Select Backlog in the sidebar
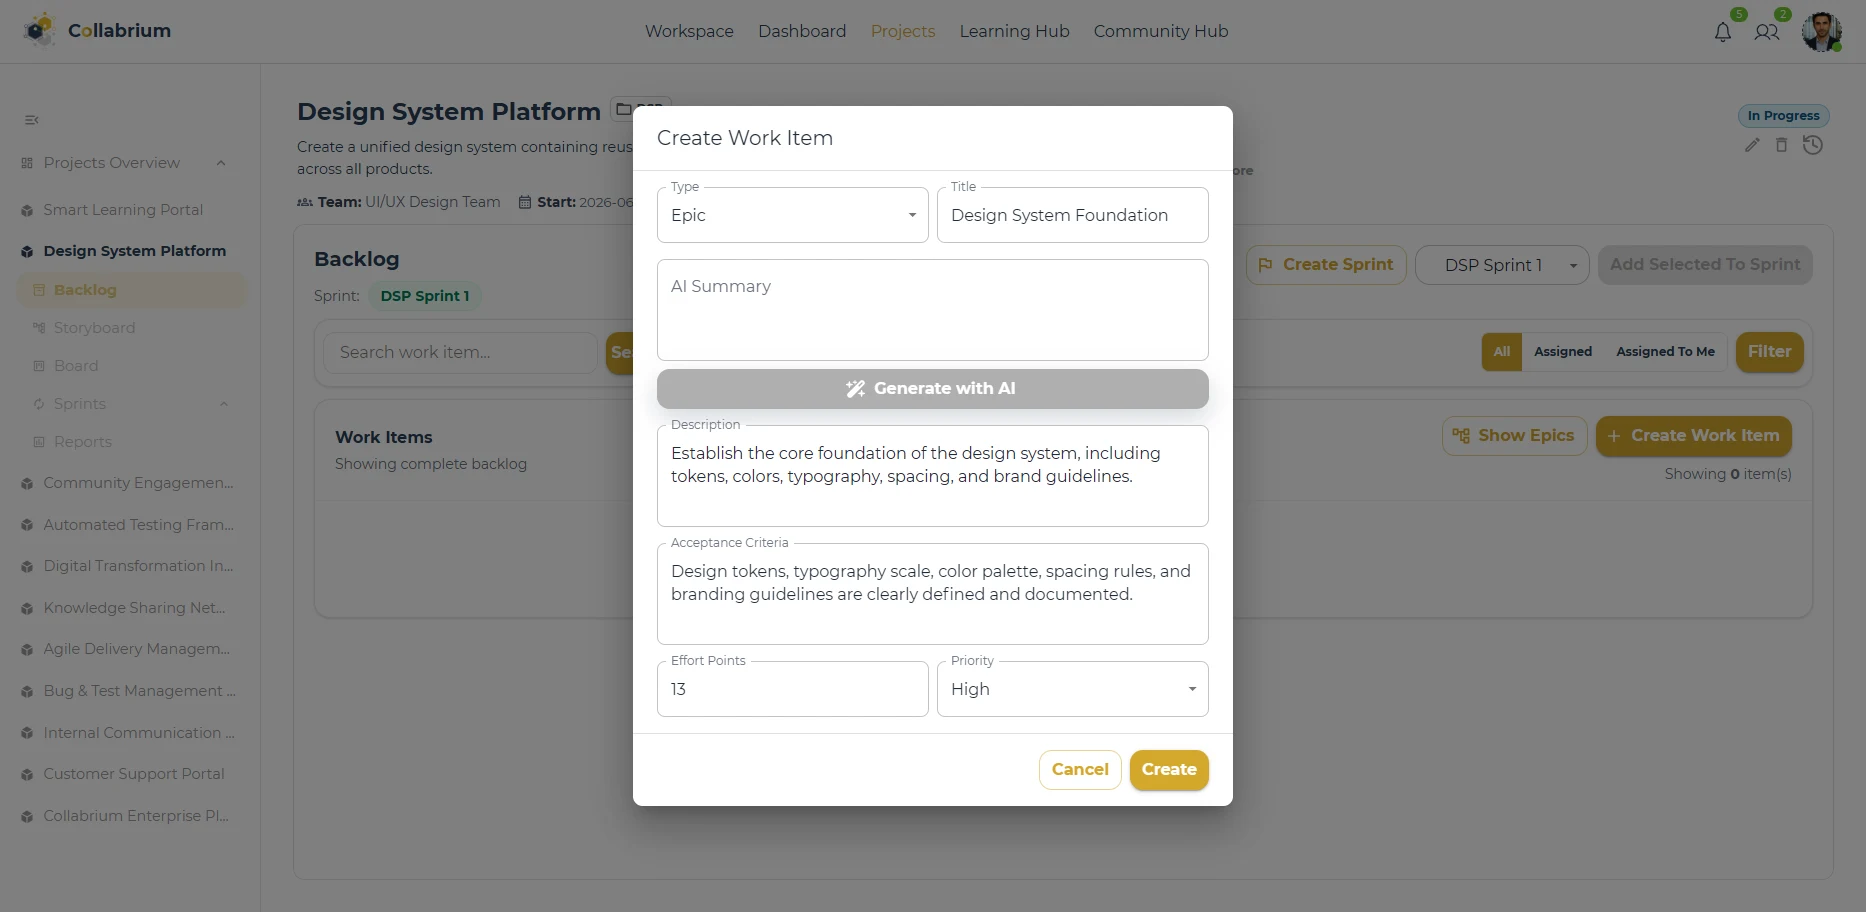1866x912 pixels. point(131,290)
